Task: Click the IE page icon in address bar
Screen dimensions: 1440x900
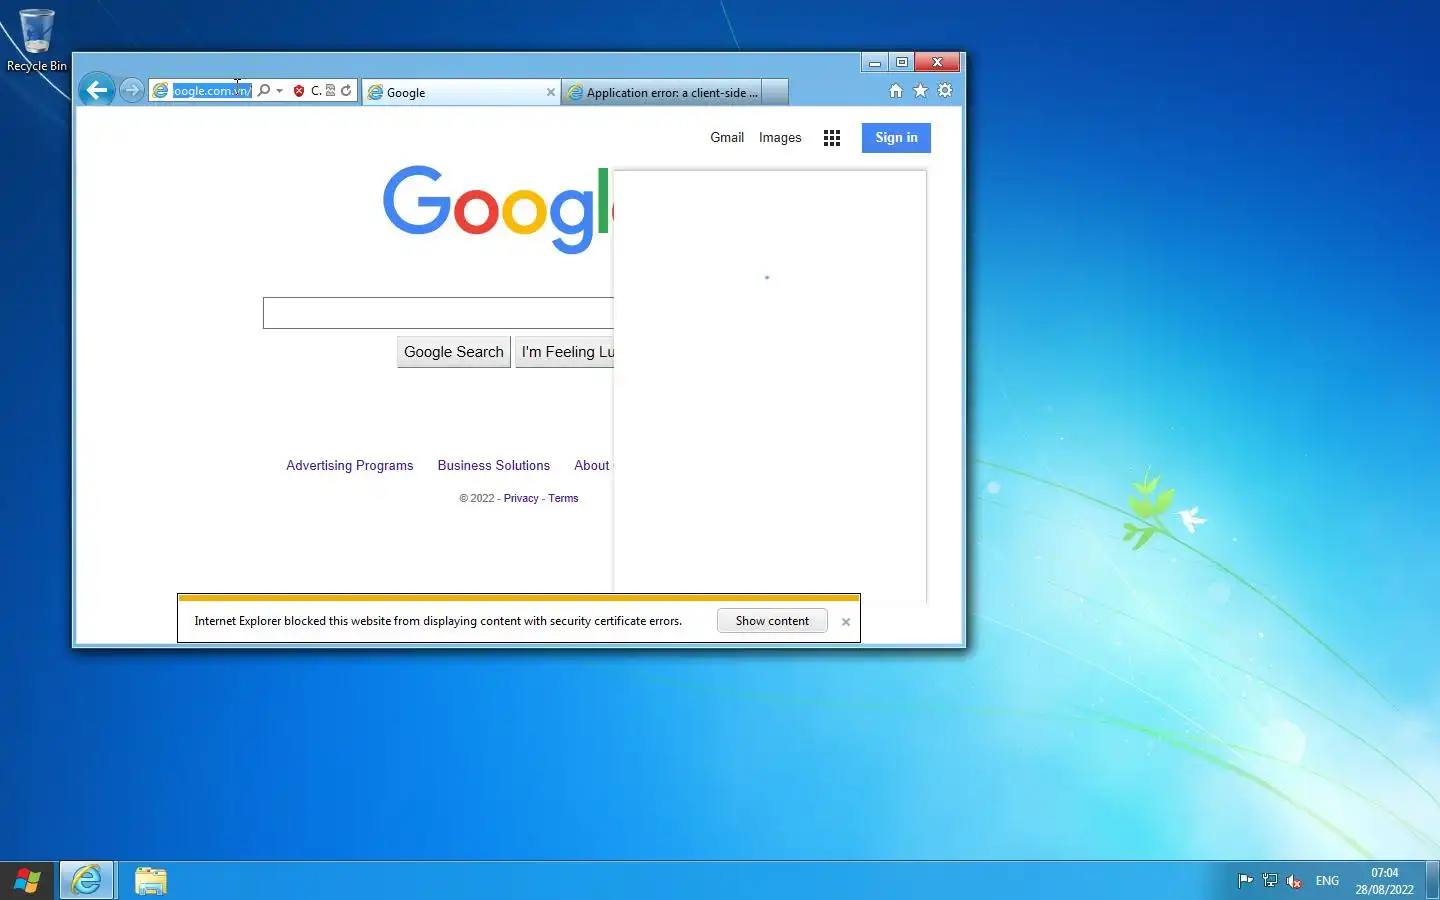Action: [x=160, y=91]
